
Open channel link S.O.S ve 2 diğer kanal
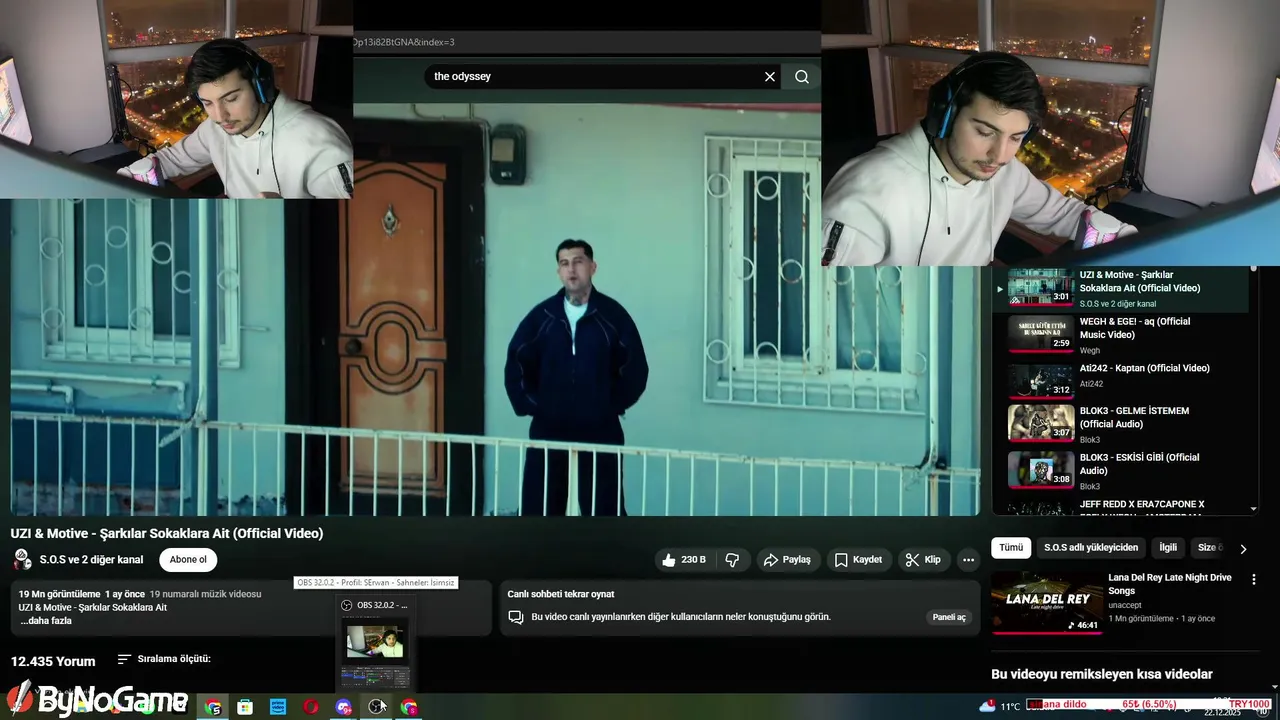click(91, 560)
